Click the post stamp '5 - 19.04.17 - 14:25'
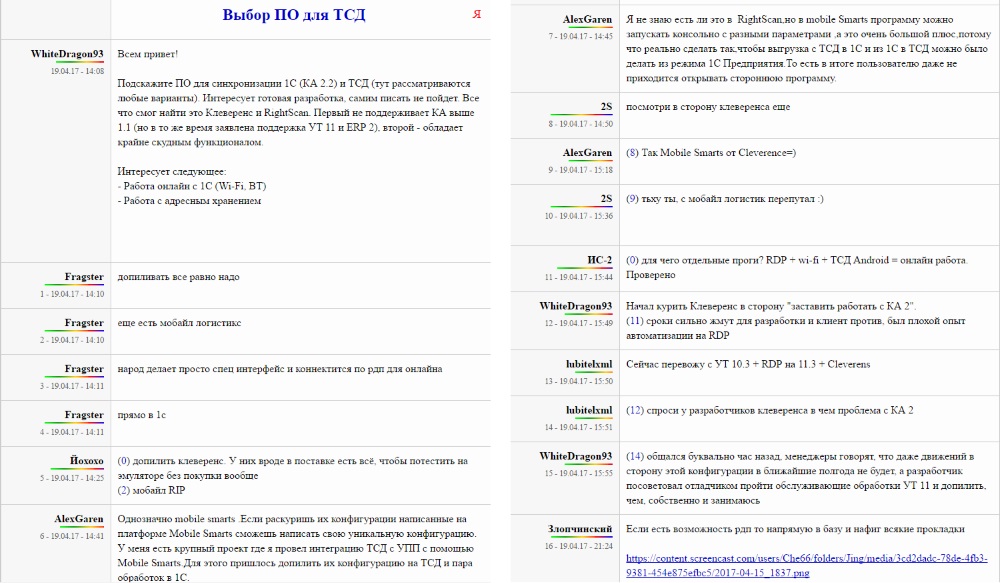 [72, 478]
